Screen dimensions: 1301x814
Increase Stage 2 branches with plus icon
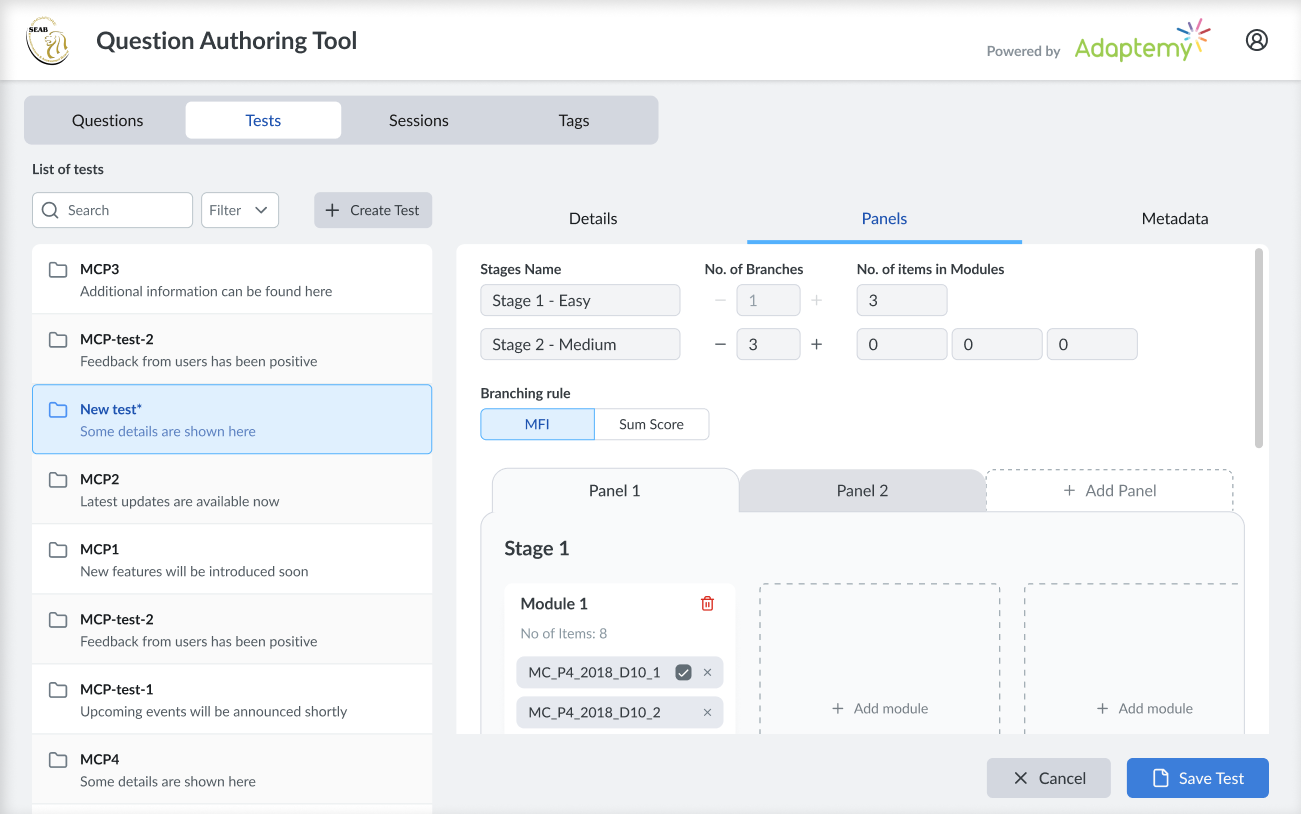click(x=816, y=344)
